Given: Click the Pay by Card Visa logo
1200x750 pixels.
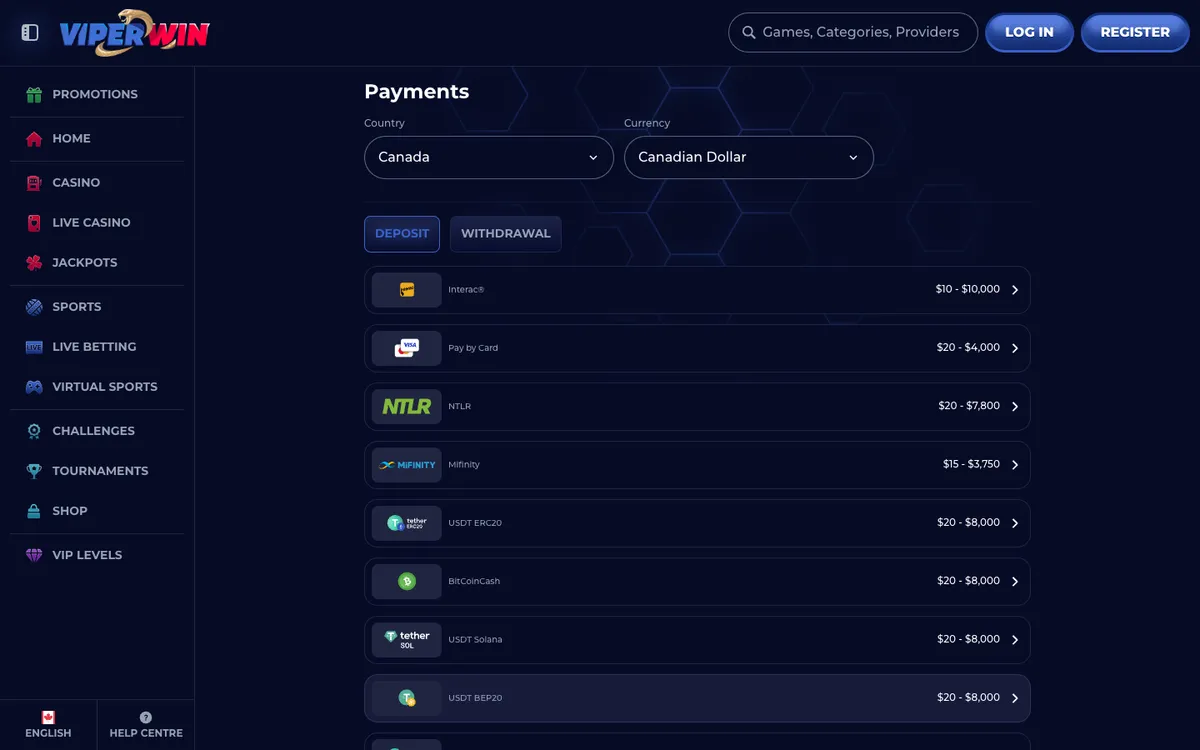Looking at the screenshot, I should pos(407,348).
